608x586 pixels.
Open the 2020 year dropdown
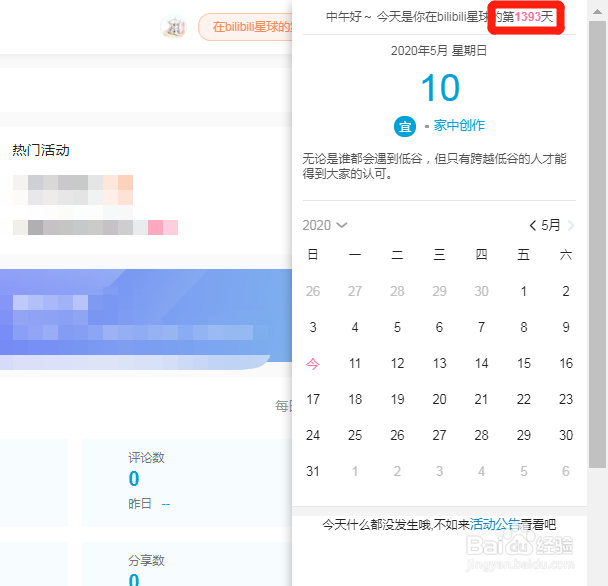tap(325, 225)
